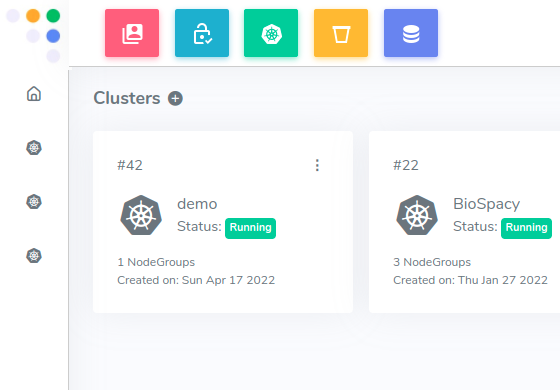Select the #22 cluster ID text
The height and width of the screenshot is (390, 560).
(x=406, y=165)
